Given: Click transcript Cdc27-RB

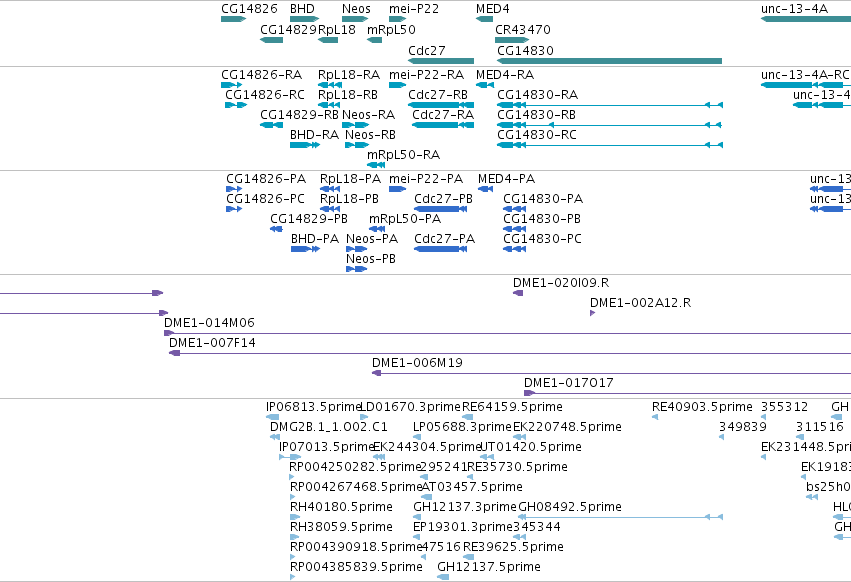Looking at the screenshot, I should 441,105.
